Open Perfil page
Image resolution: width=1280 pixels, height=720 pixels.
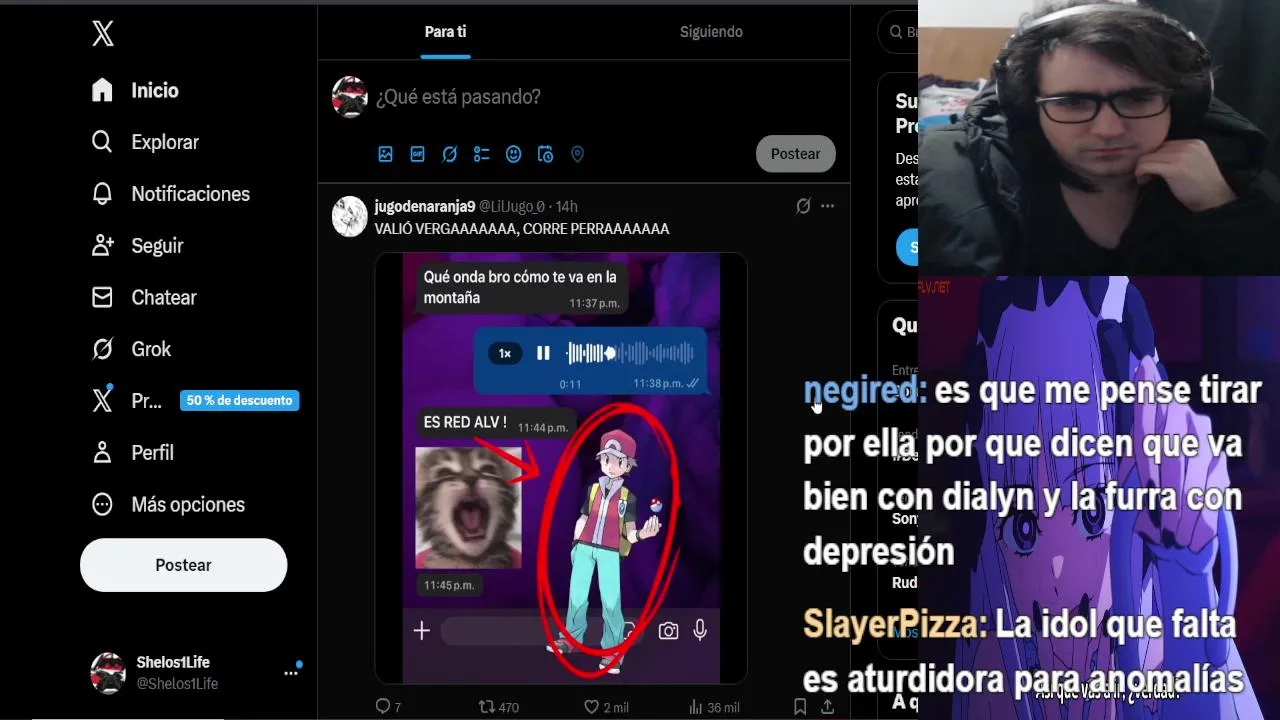click(133, 453)
